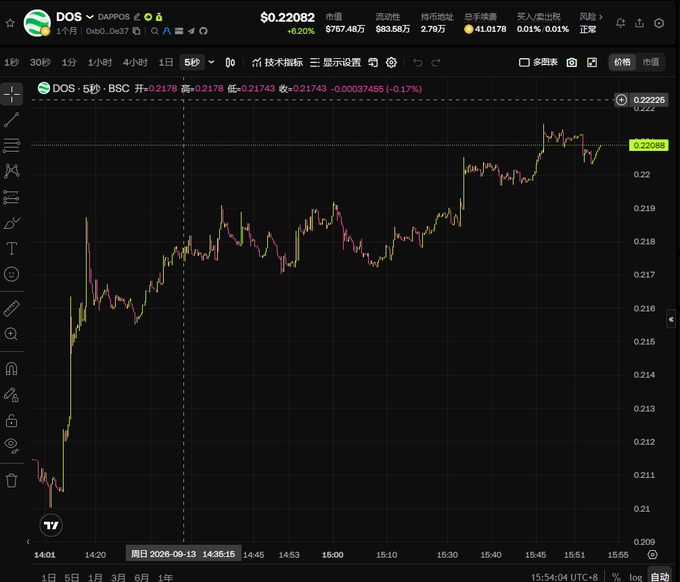Click the search magnifier icon beside the address
680x582 pixels.
154,31
